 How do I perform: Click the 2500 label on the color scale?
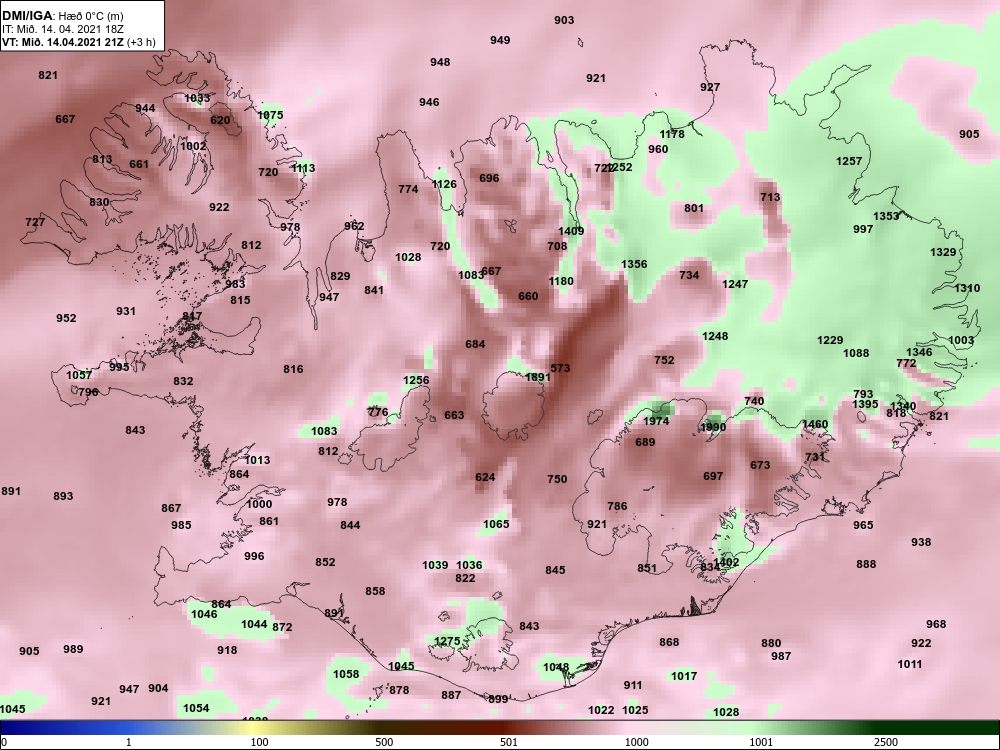pos(885,742)
